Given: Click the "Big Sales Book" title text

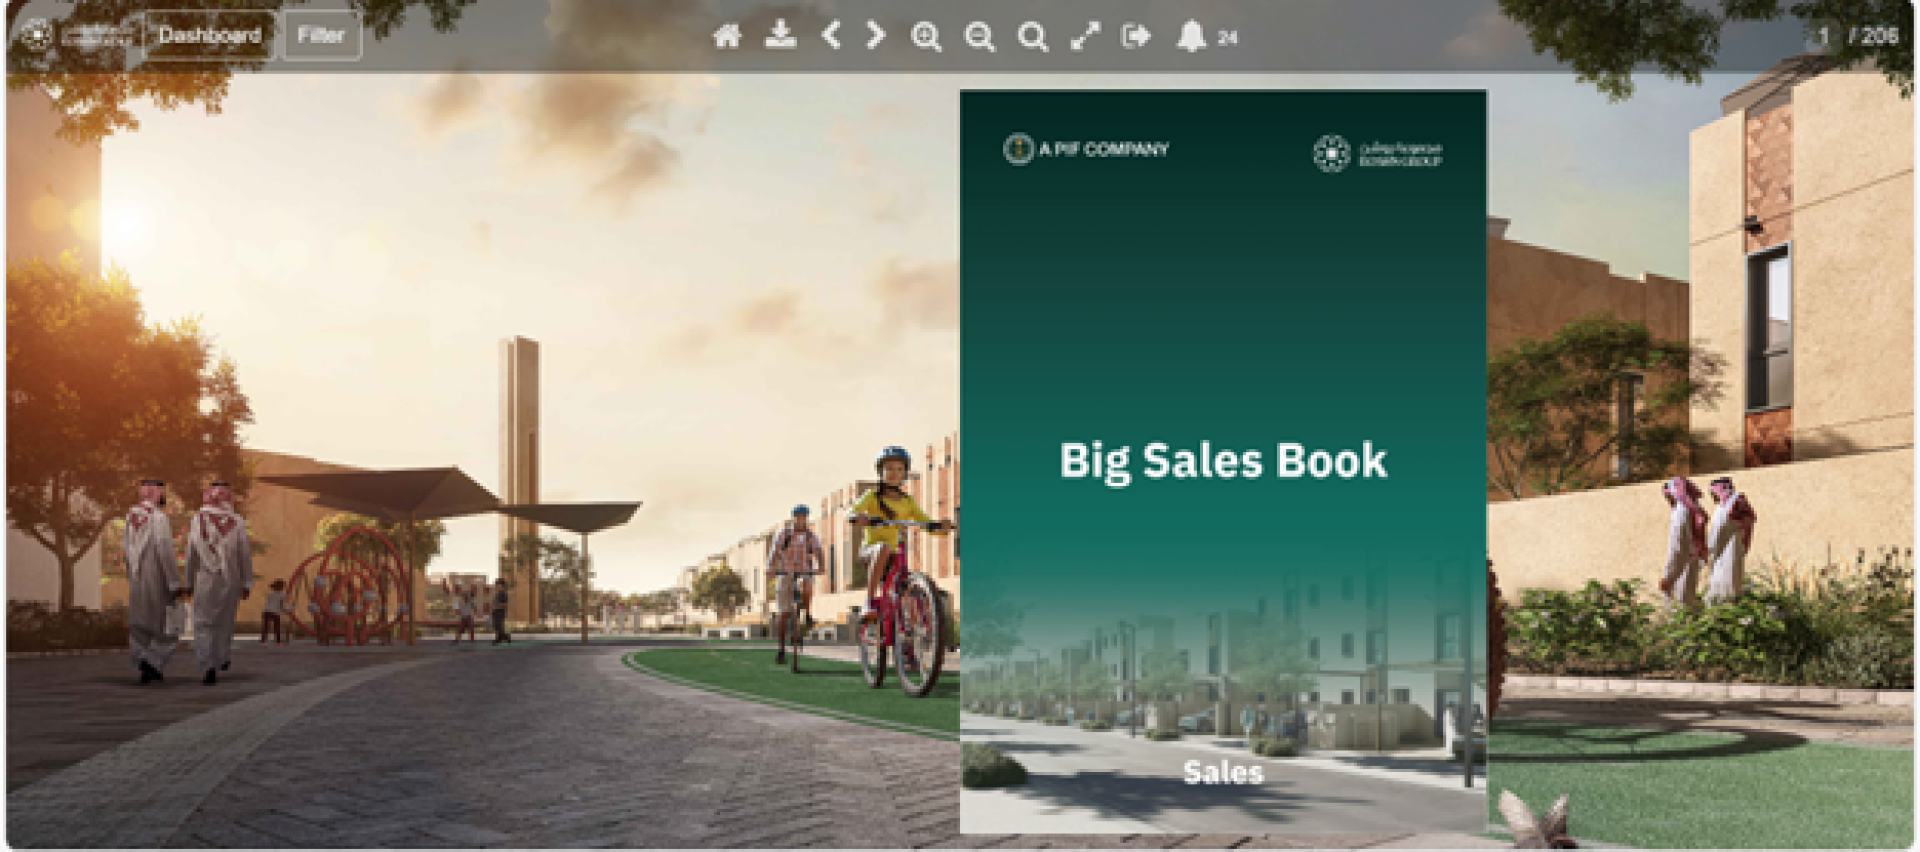Looking at the screenshot, I should (1222, 461).
